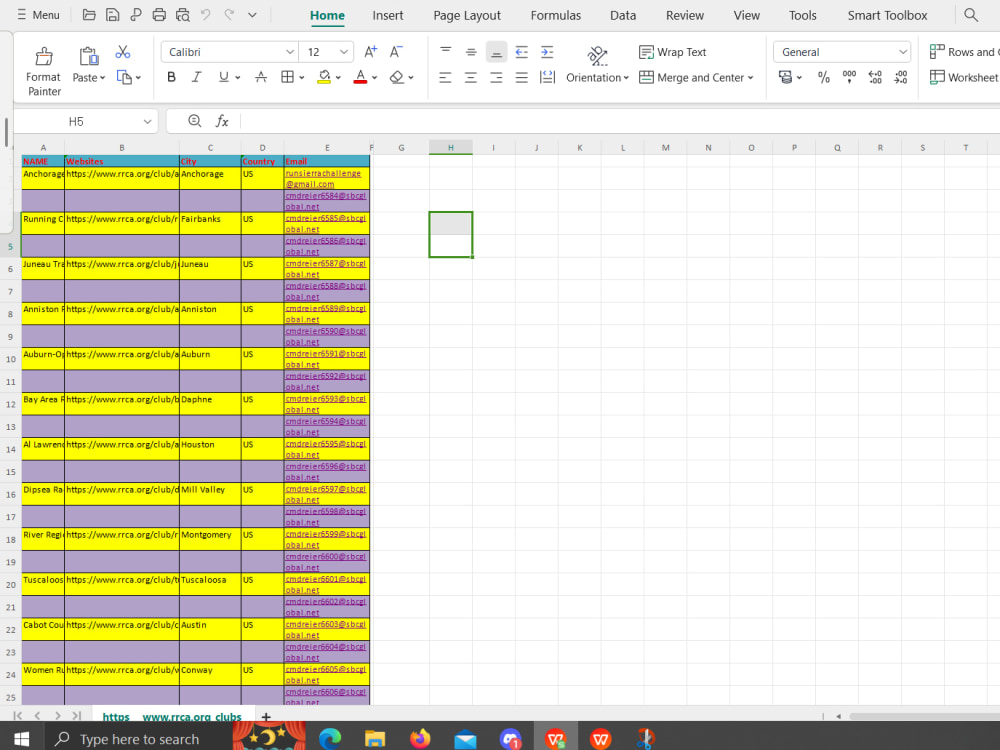Toggle Underline formatting
Viewport: 1000px width, 750px height.
pos(223,77)
